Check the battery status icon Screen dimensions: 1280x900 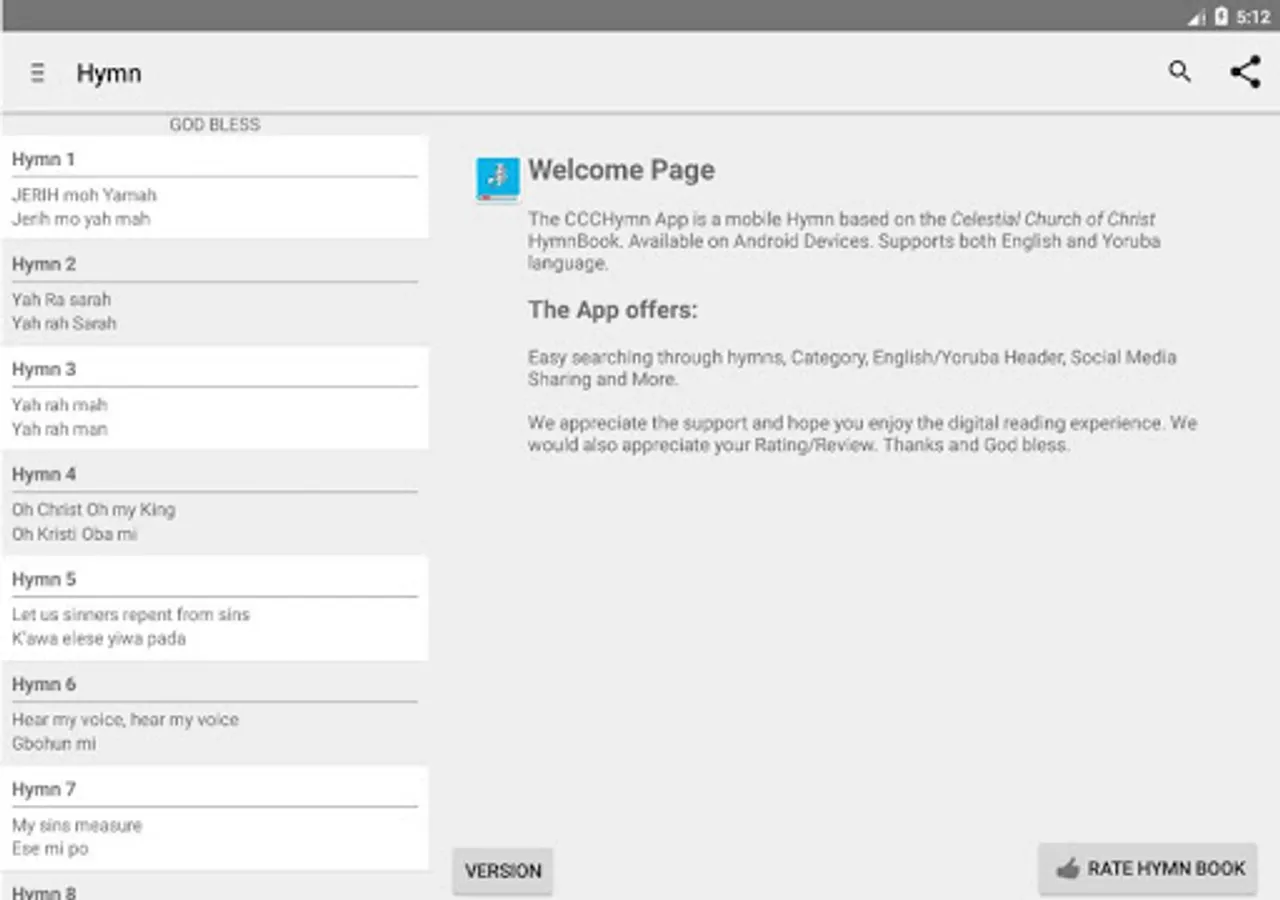1221,16
